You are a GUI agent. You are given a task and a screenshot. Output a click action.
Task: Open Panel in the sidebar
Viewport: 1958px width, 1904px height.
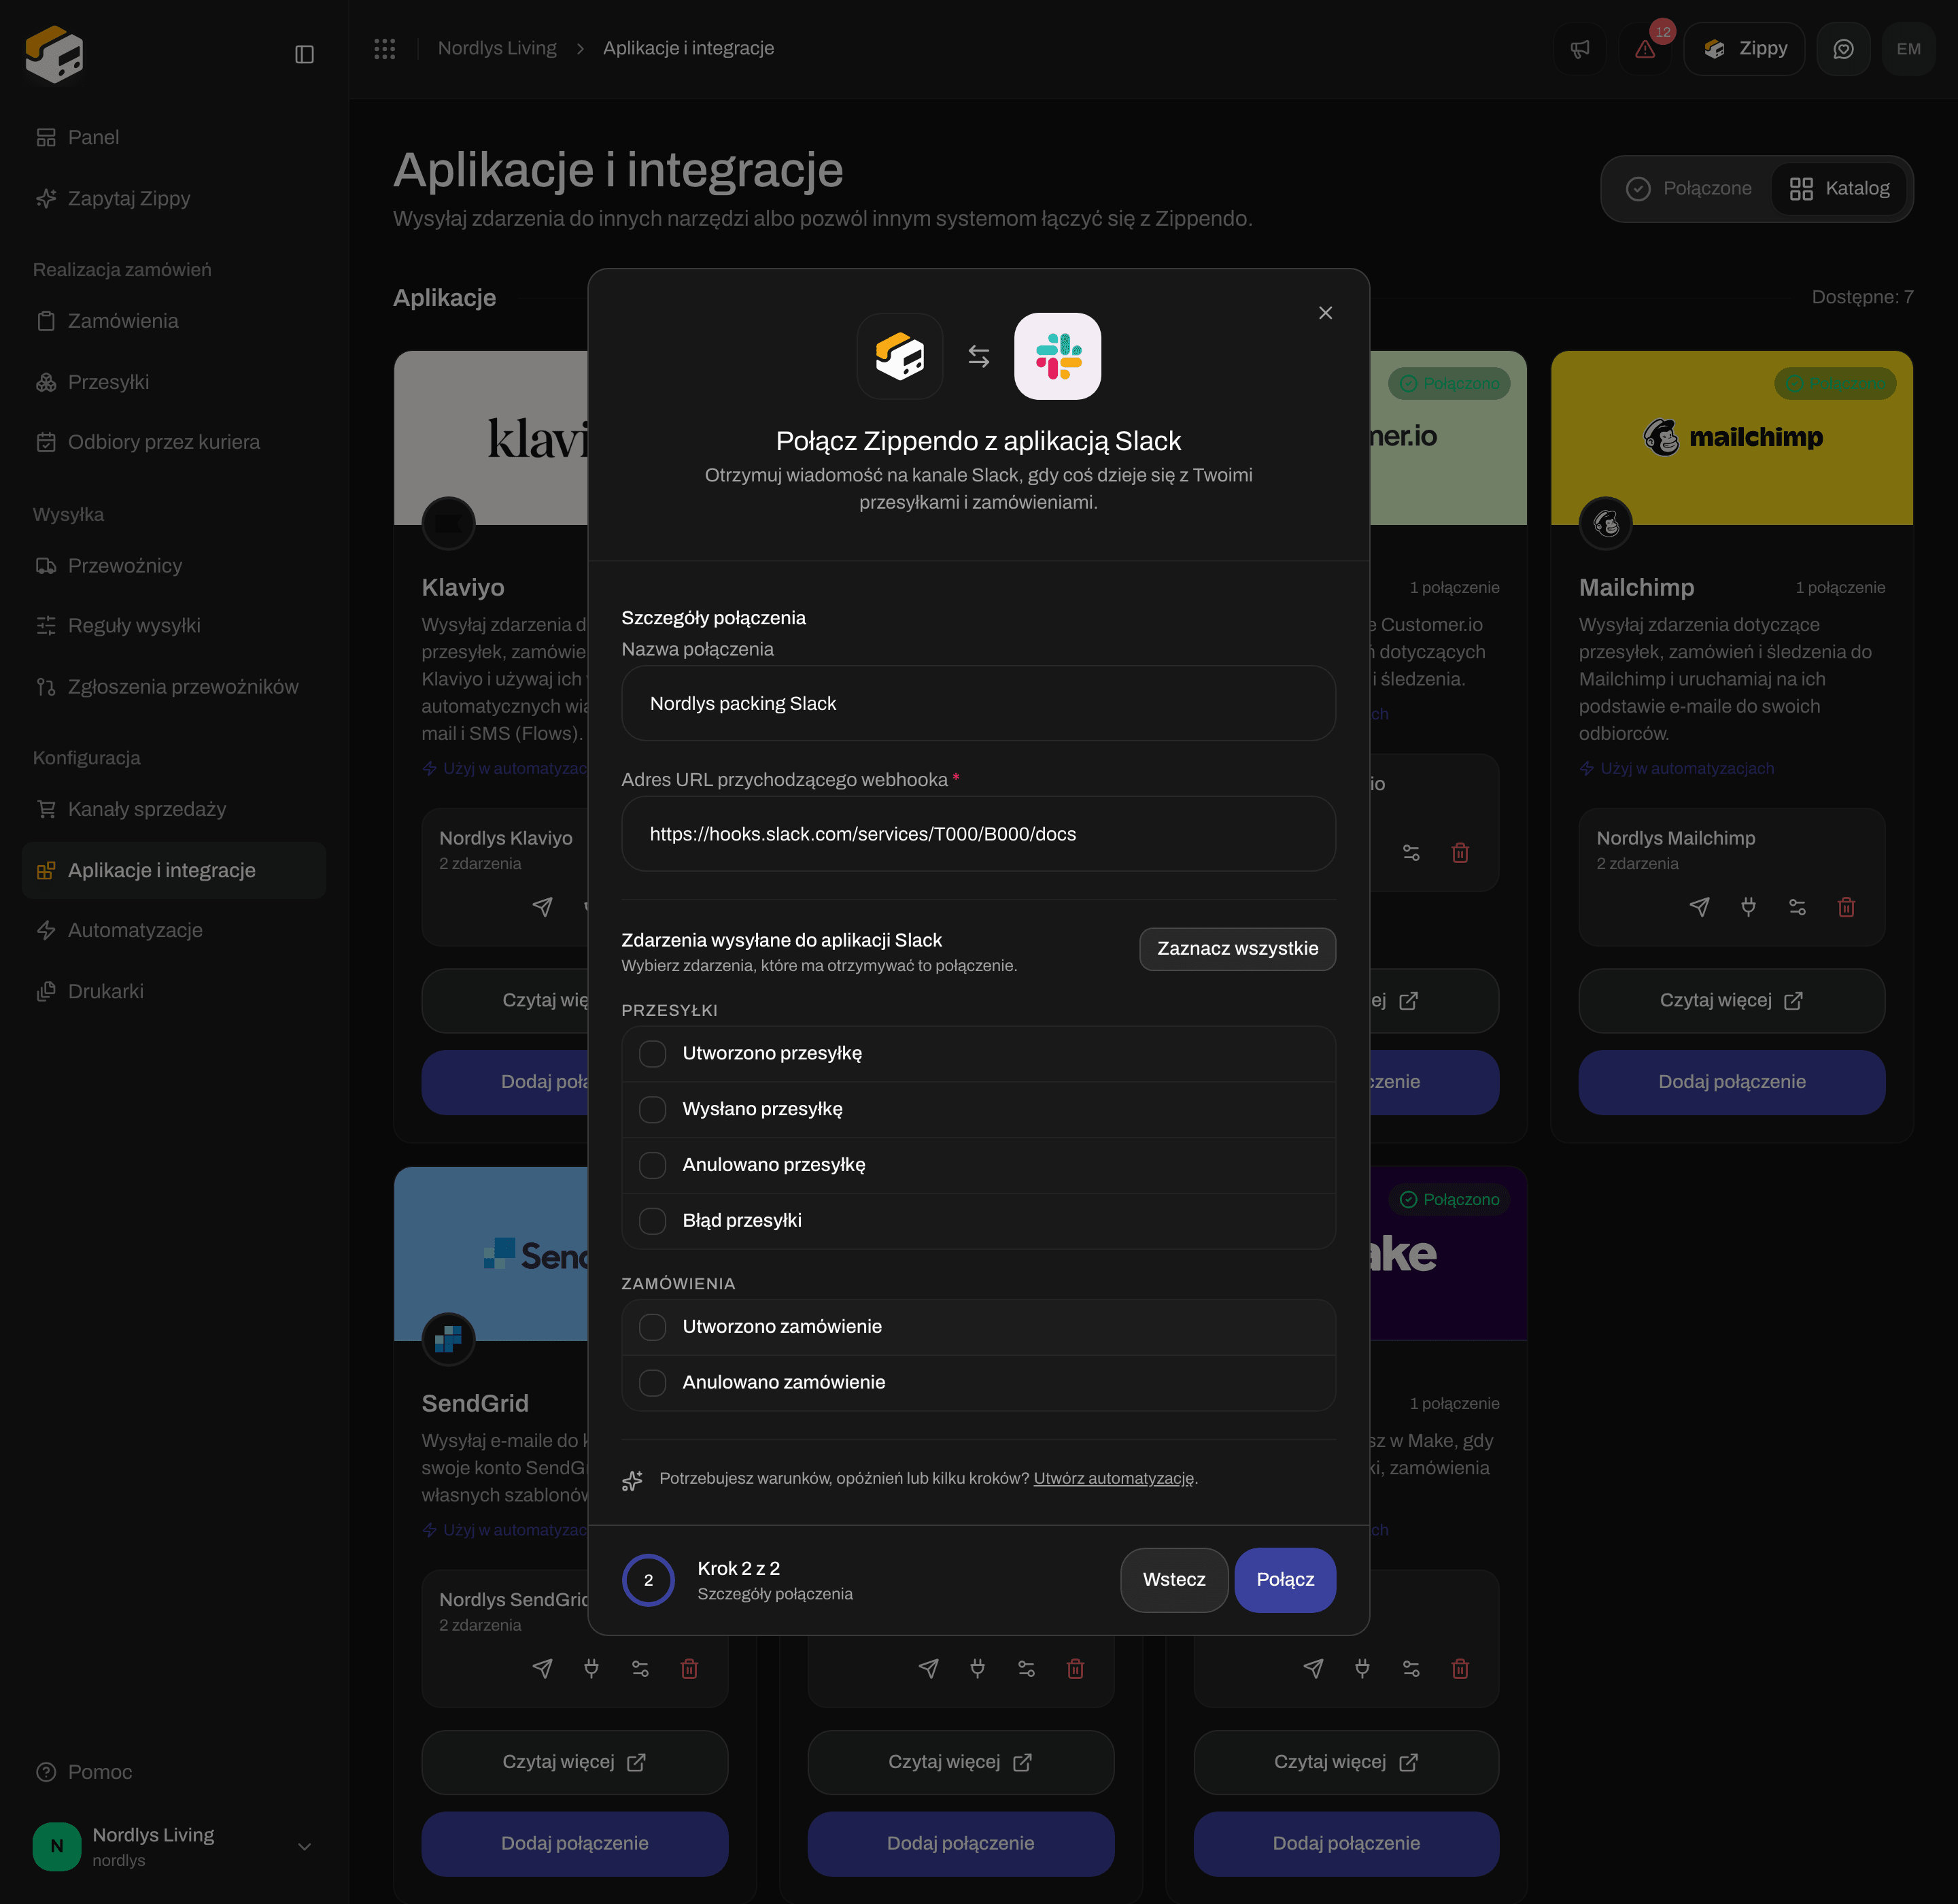pos(174,138)
